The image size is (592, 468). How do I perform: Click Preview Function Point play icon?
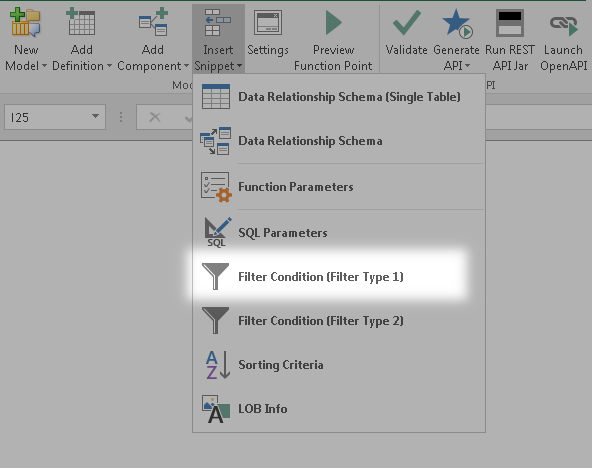pyautogui.click(x=333, y=23)
